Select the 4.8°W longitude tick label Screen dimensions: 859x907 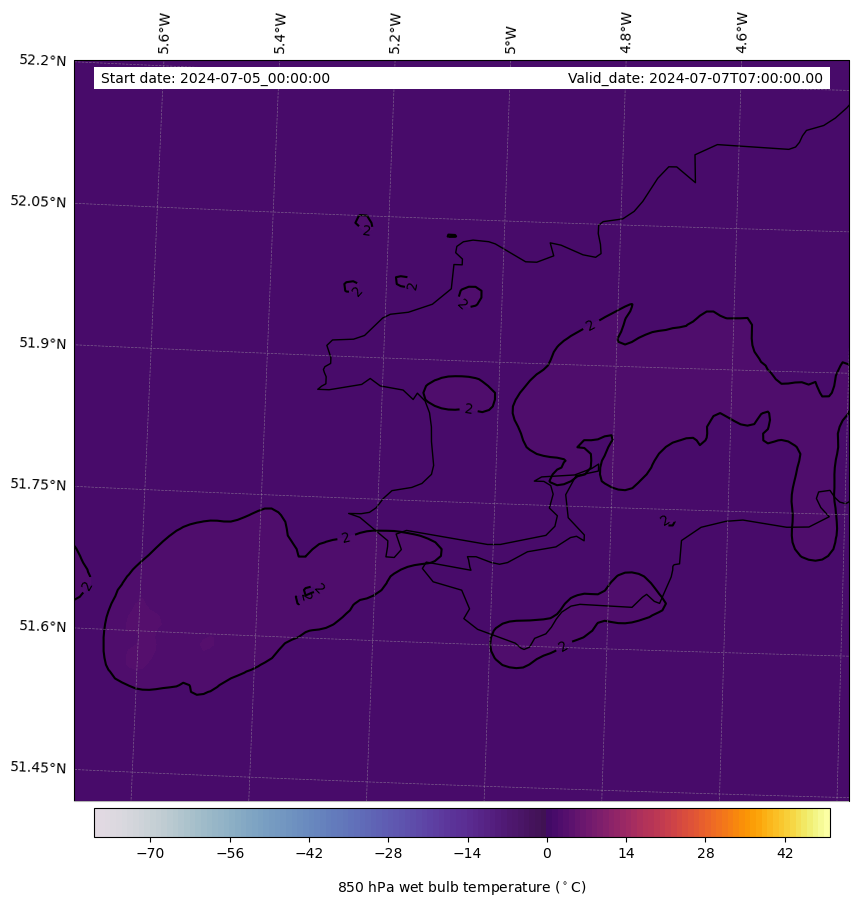click(626, 33)
